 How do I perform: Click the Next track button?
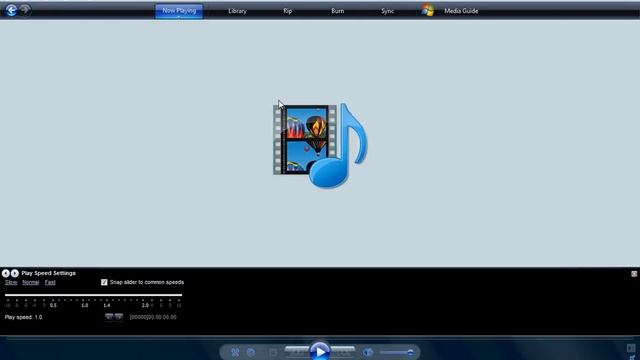343,351
